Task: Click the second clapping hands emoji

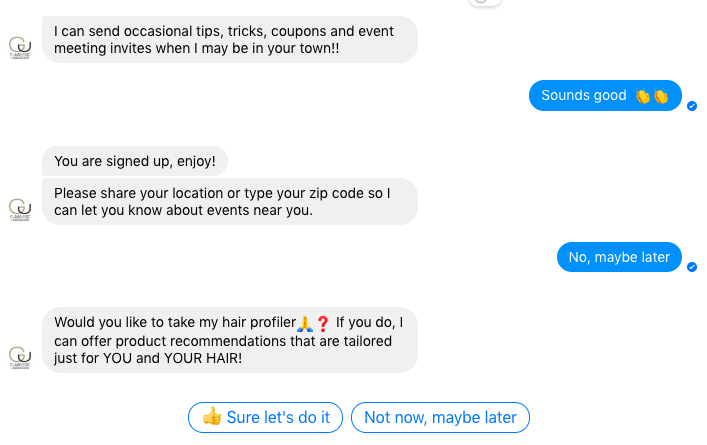Action: point(661,96)
